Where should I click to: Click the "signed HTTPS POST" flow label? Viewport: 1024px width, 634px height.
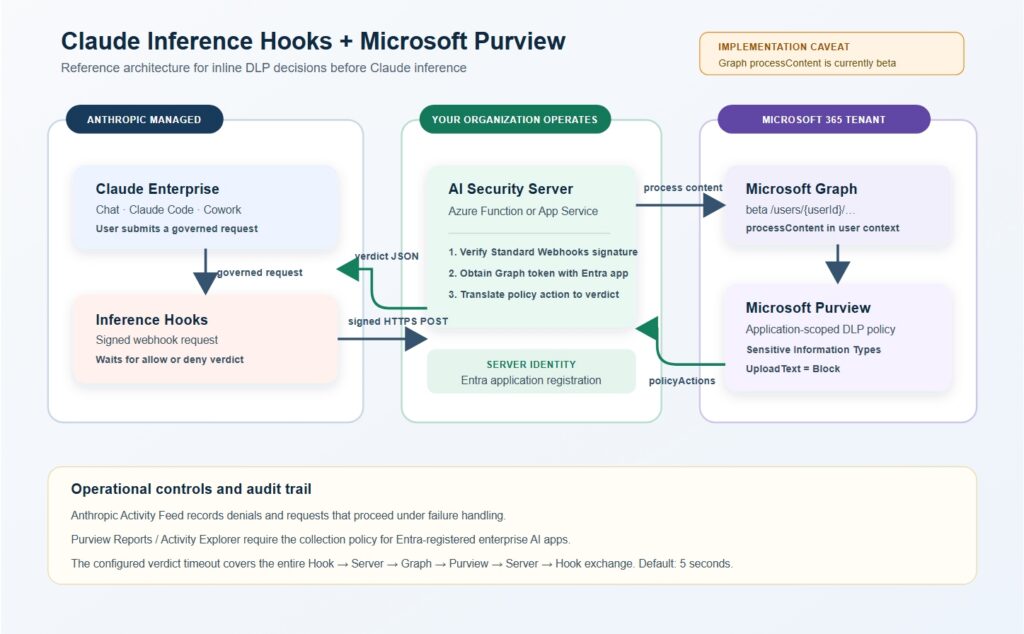click(x=398, y=321)
